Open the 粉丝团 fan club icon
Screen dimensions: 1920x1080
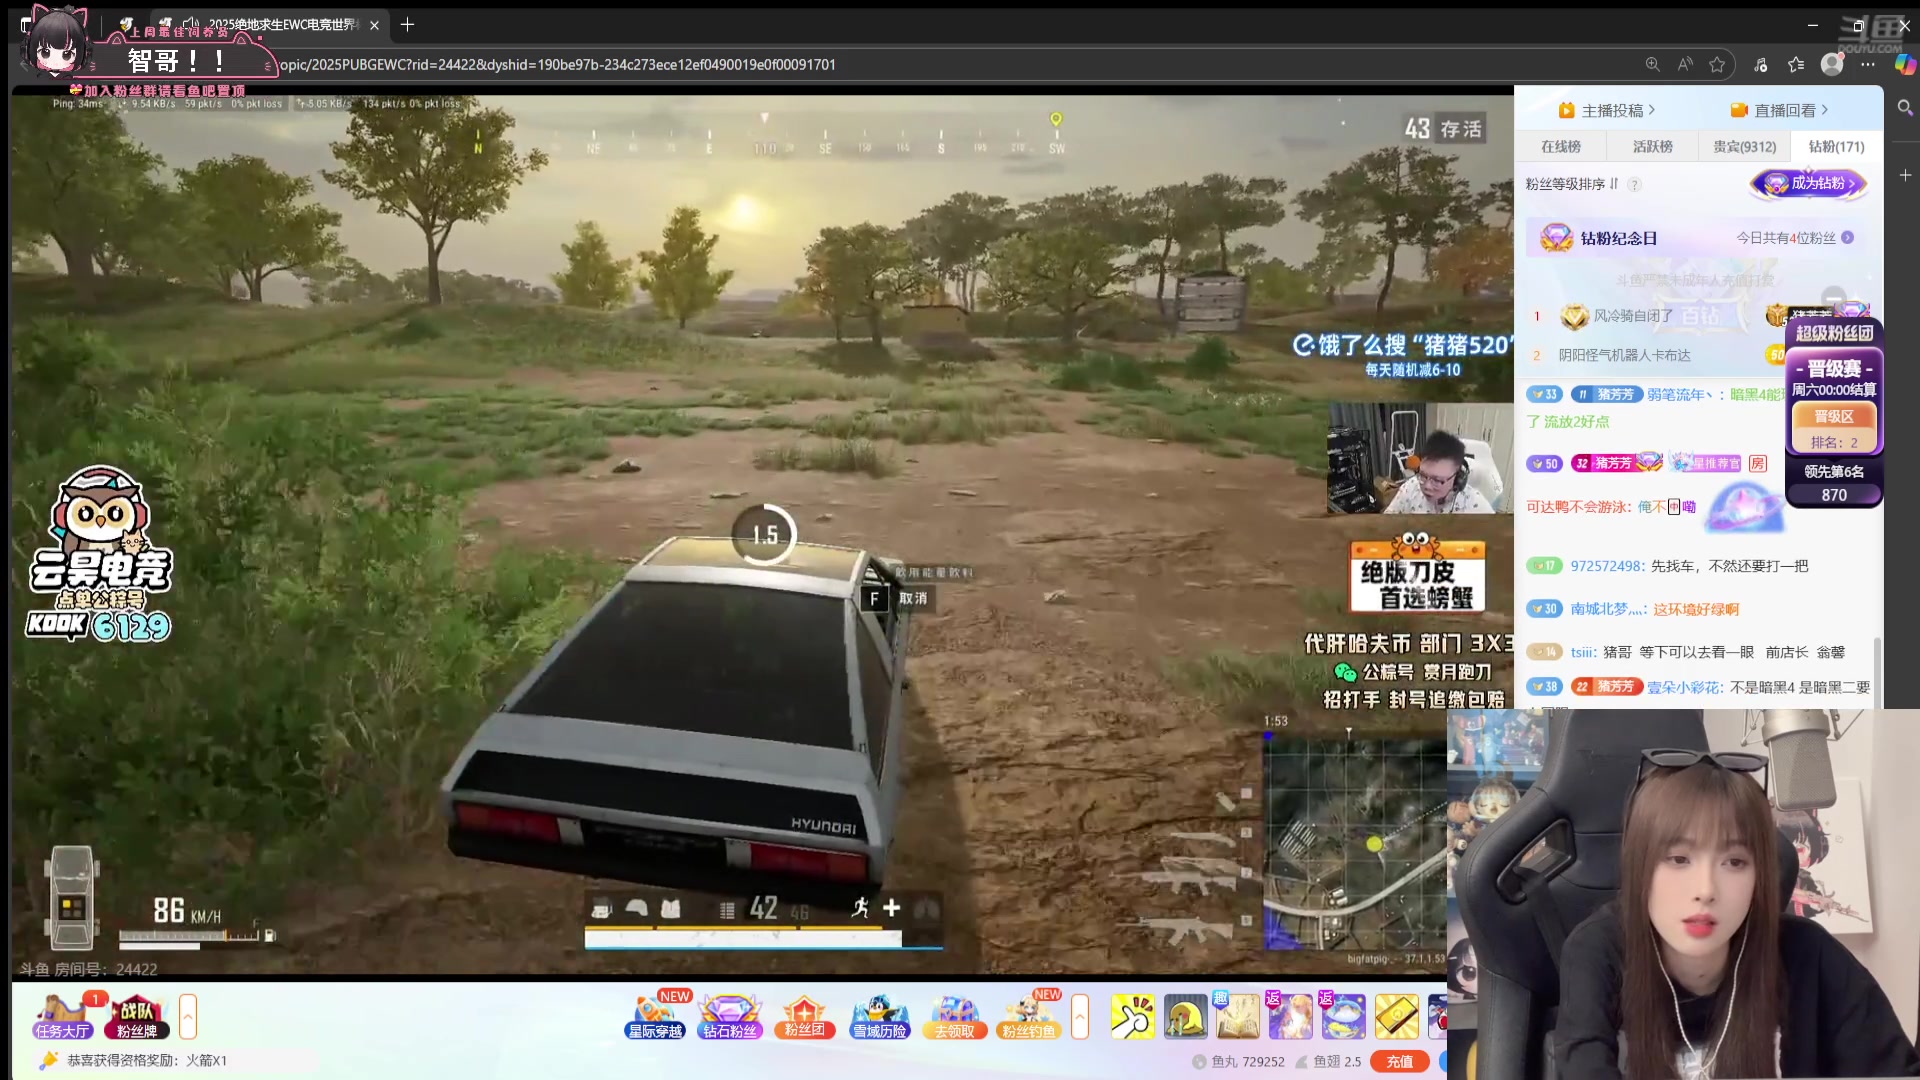(x=804, y=1017)
